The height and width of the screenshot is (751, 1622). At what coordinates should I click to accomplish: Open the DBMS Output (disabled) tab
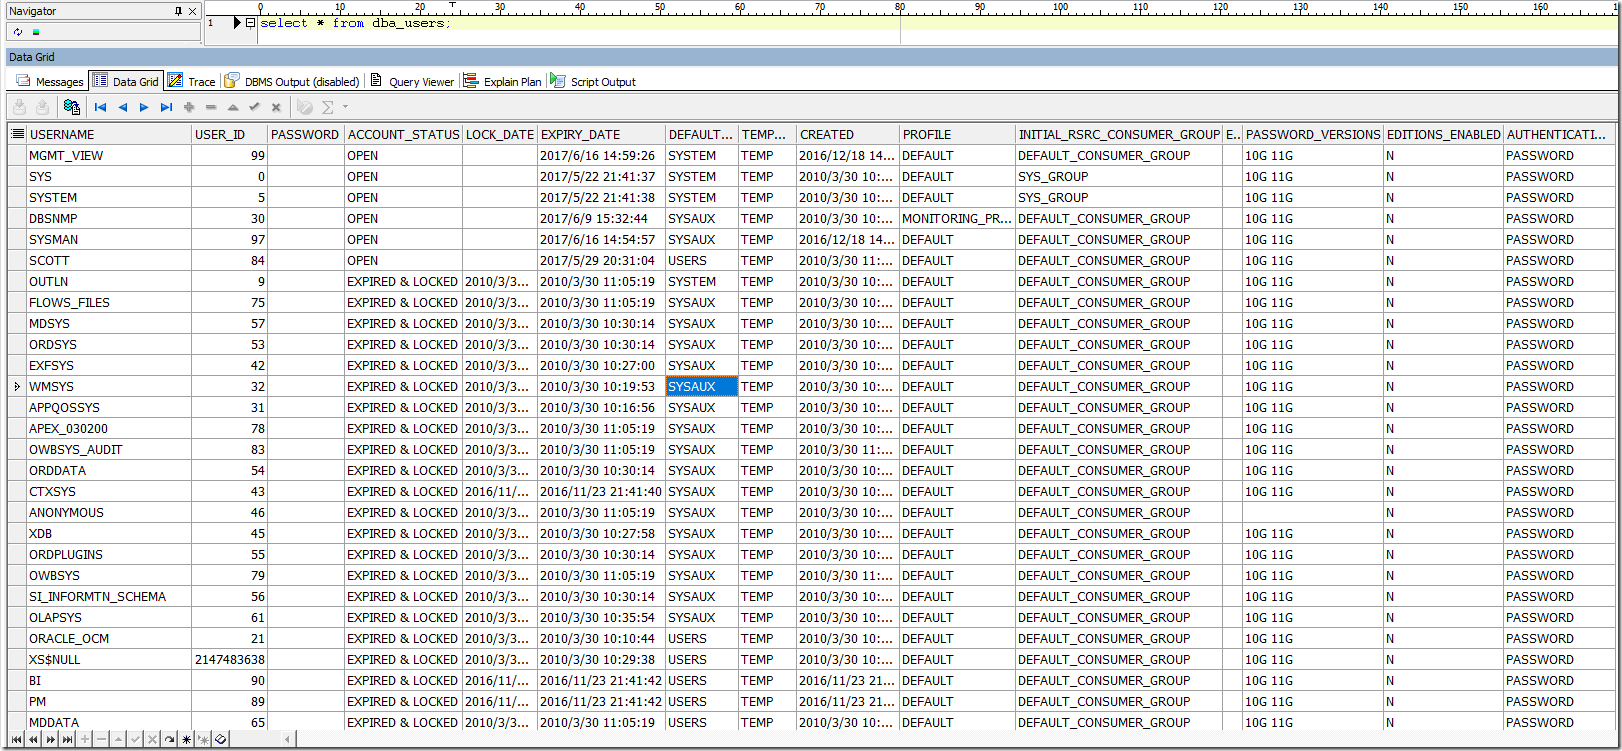292,81
